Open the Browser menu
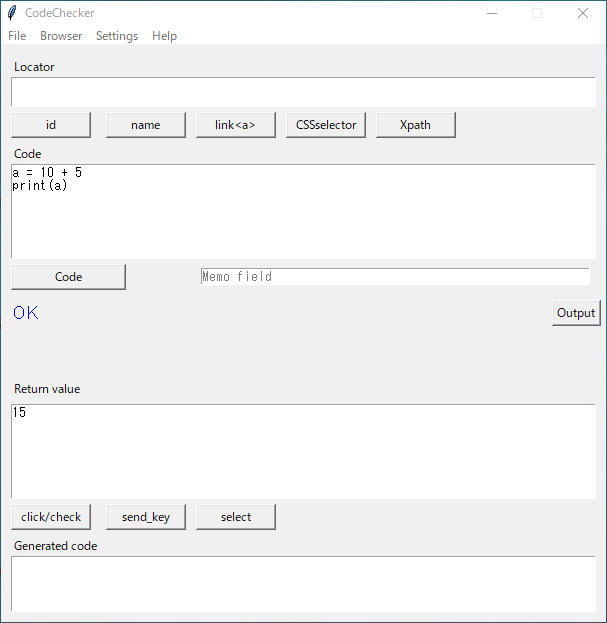 [x=61, y=36]
